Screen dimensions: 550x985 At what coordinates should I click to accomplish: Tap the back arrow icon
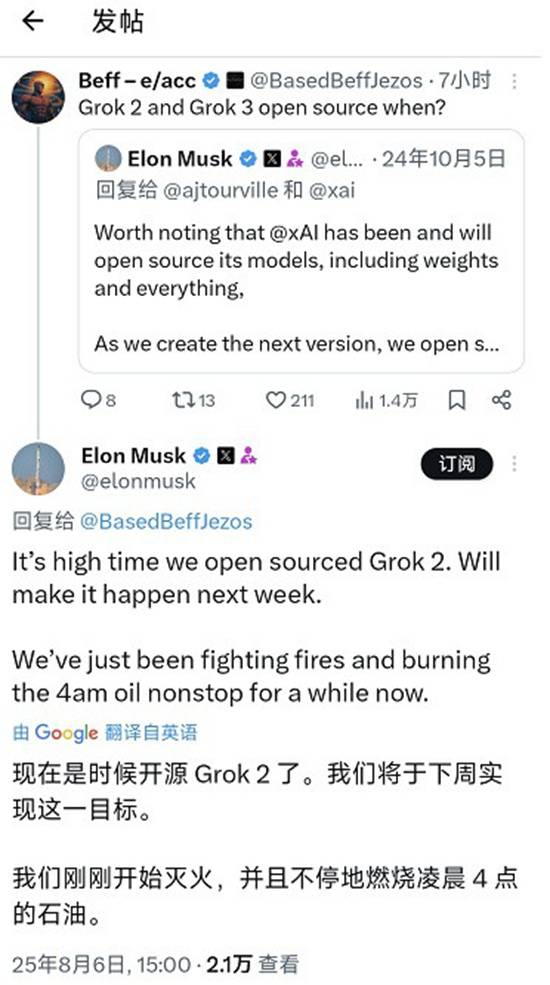[33, 21]
